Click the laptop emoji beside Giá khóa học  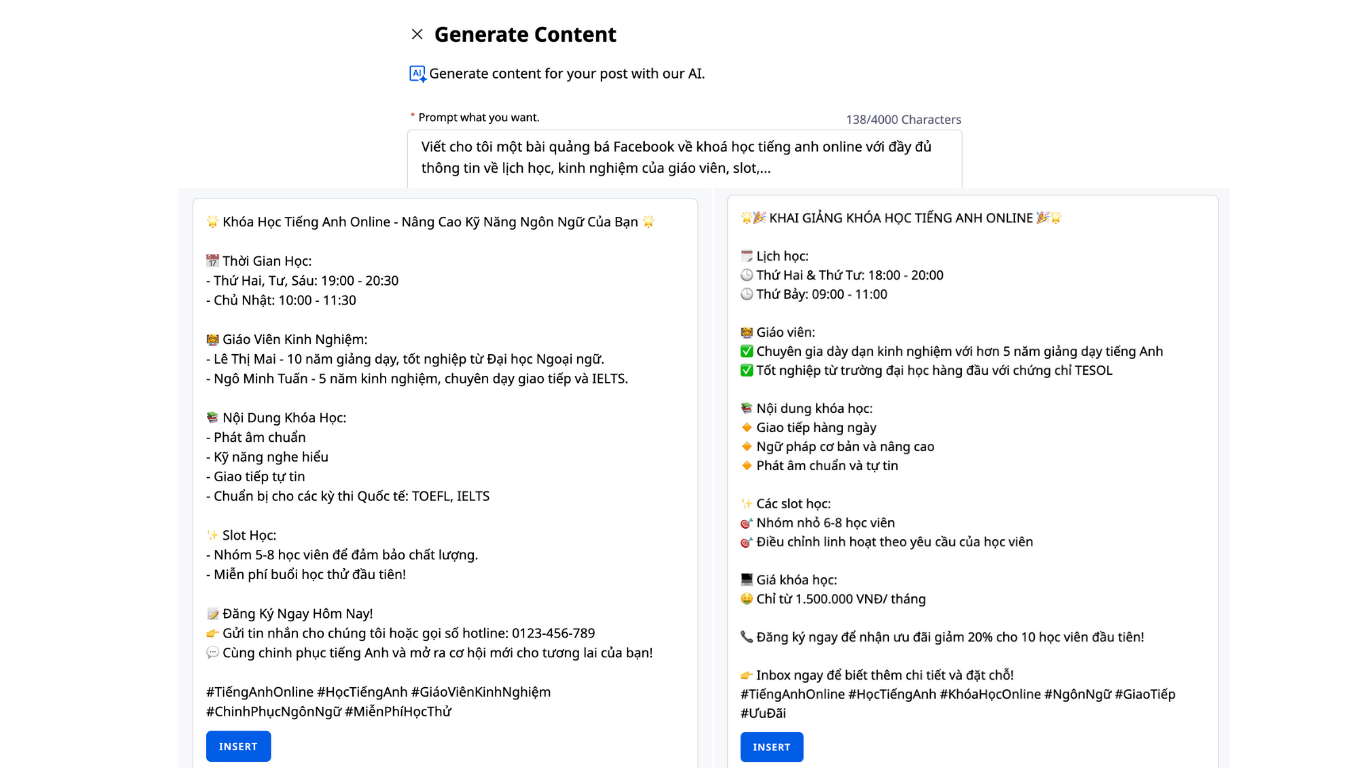tap(746, 580)
